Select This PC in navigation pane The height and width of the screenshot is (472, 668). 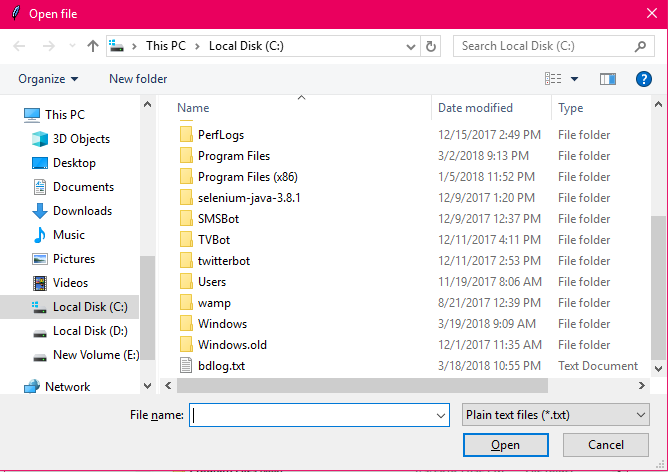65,115
